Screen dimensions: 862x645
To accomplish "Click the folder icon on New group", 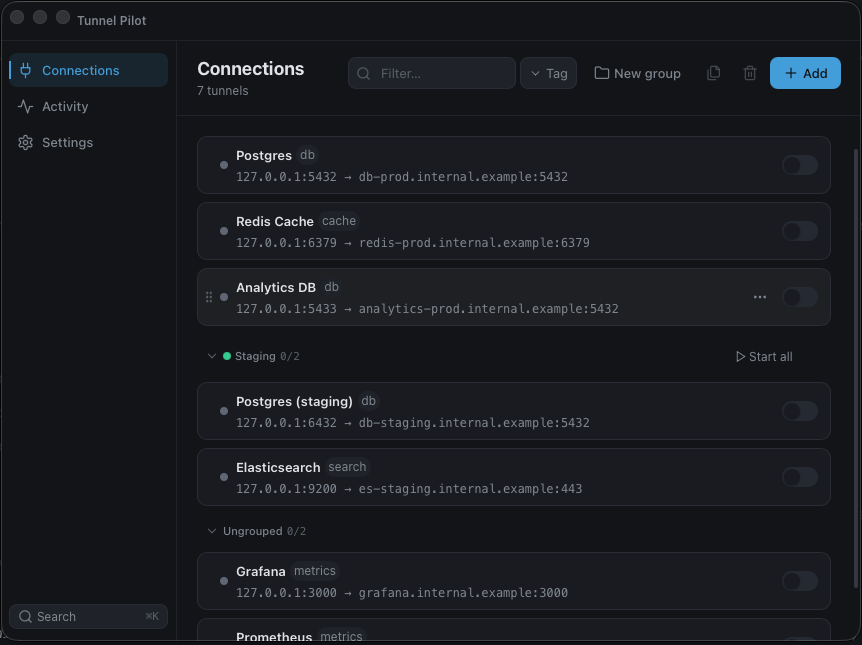I will click(x=601, y=73).
